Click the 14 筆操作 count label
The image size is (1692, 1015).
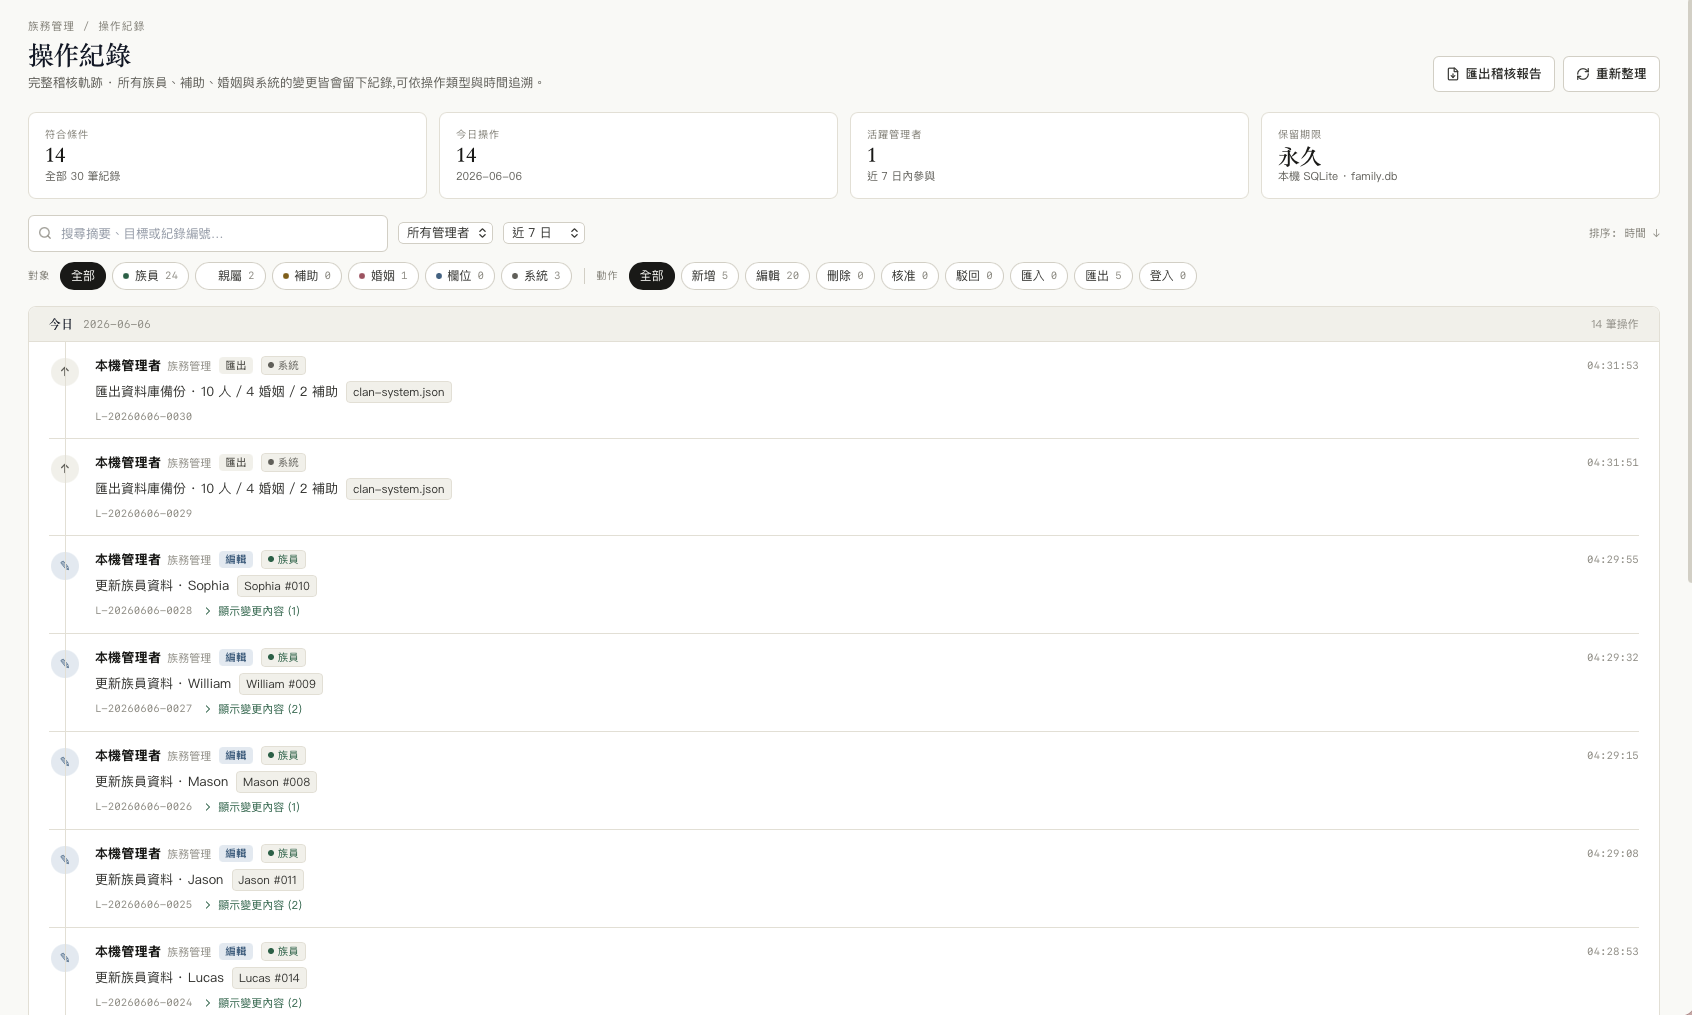click(x=1614, y=324)
